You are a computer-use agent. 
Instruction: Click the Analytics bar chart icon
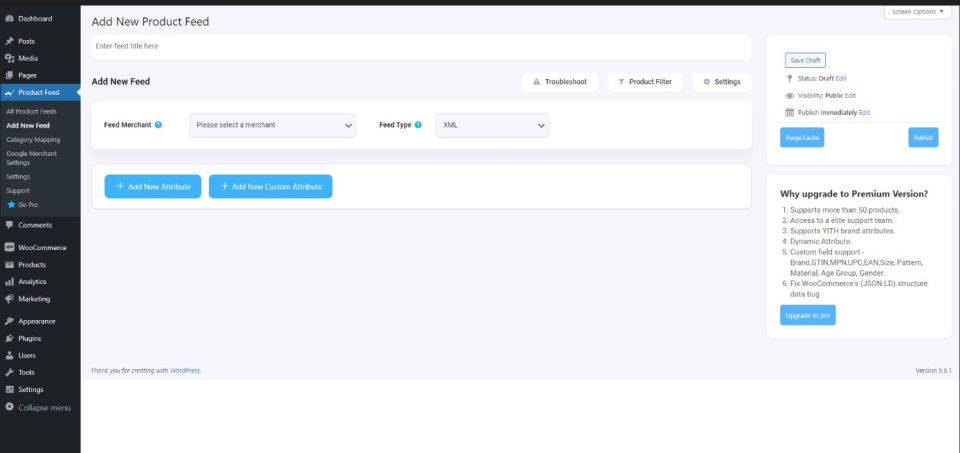[9, 282]
